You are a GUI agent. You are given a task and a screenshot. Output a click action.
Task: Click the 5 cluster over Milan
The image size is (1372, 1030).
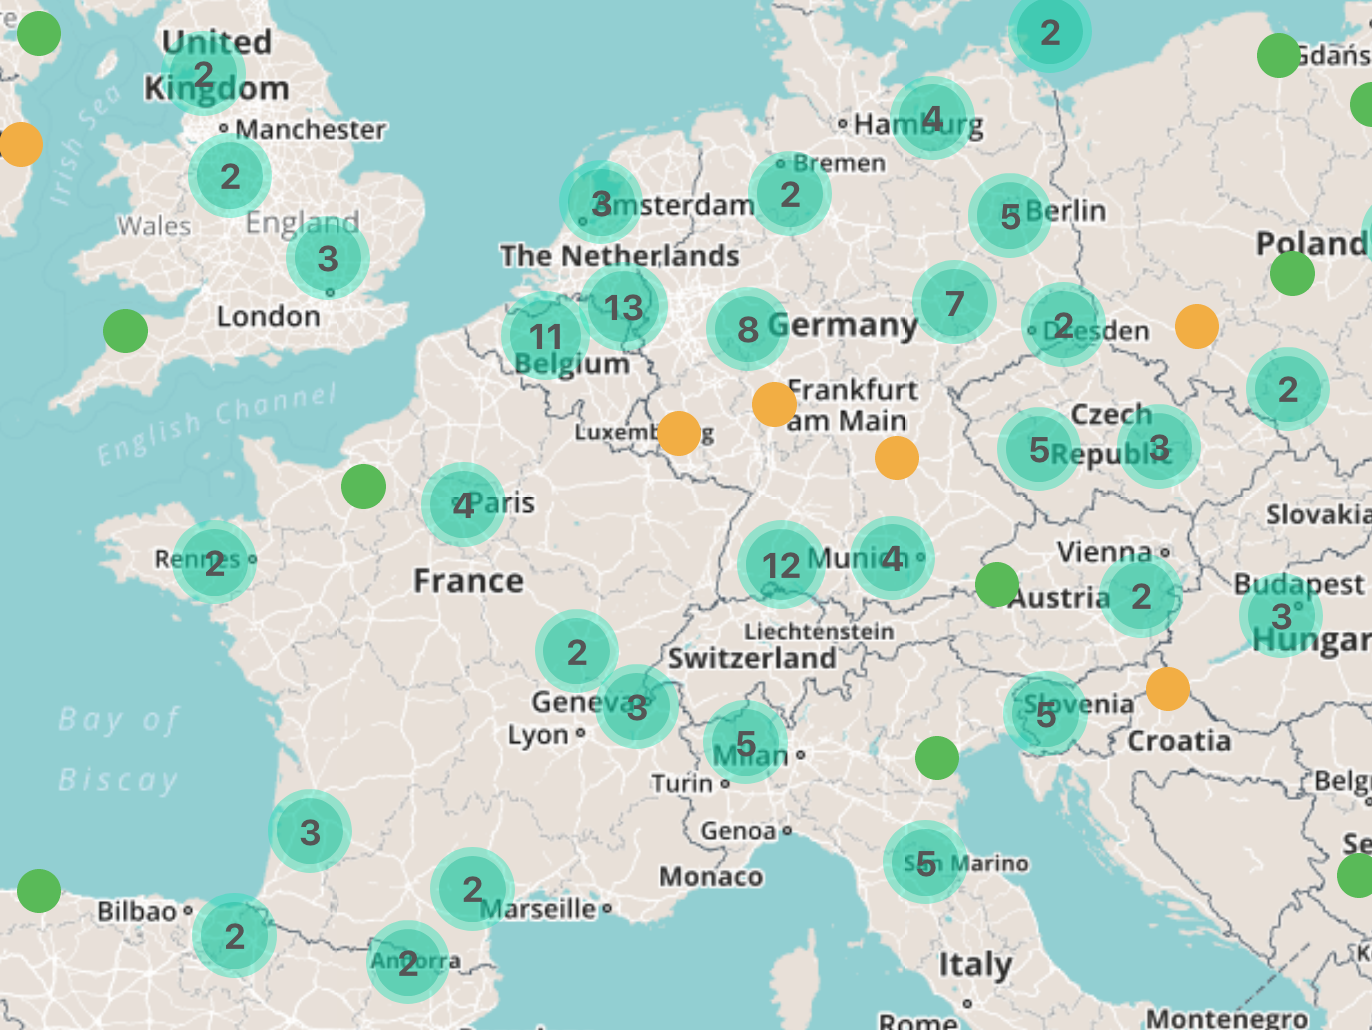(745, 743)
